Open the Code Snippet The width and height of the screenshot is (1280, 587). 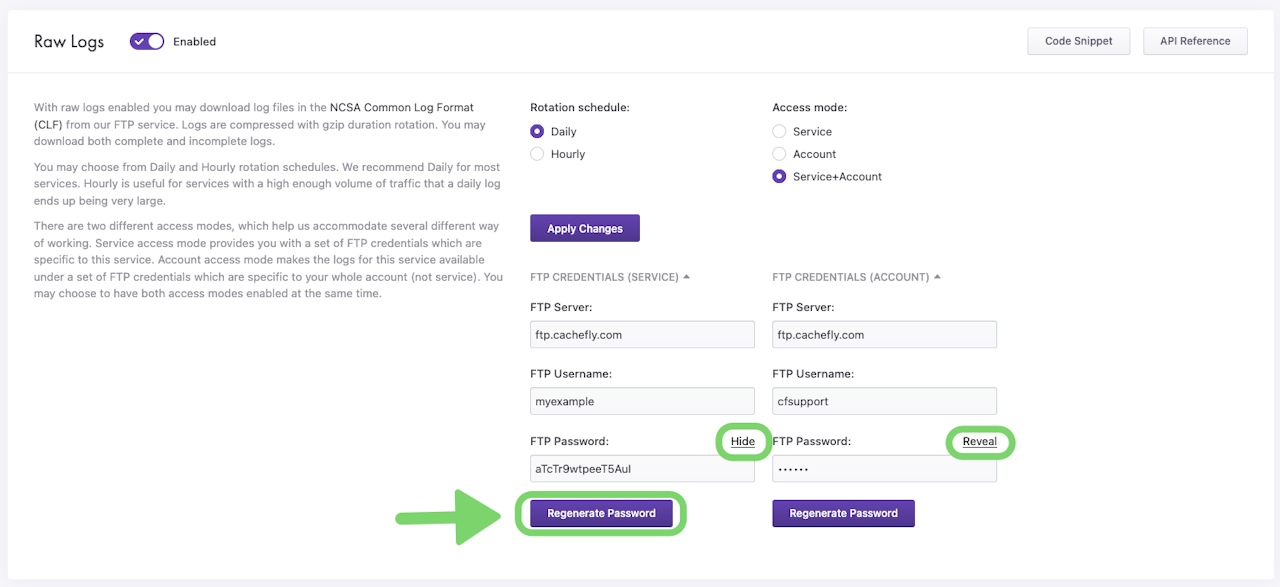1078,41
